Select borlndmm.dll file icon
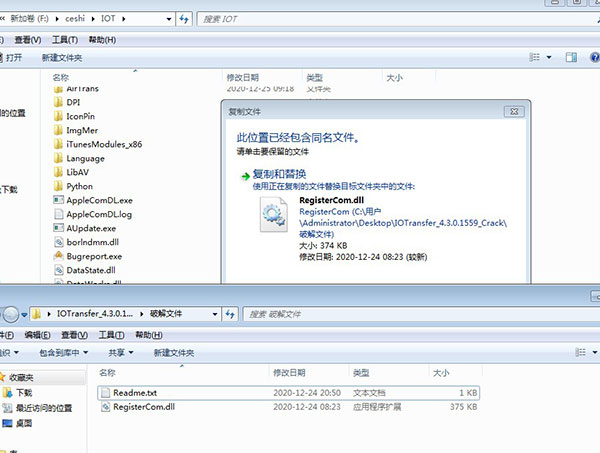600x453 pixels. pos(59,242)
